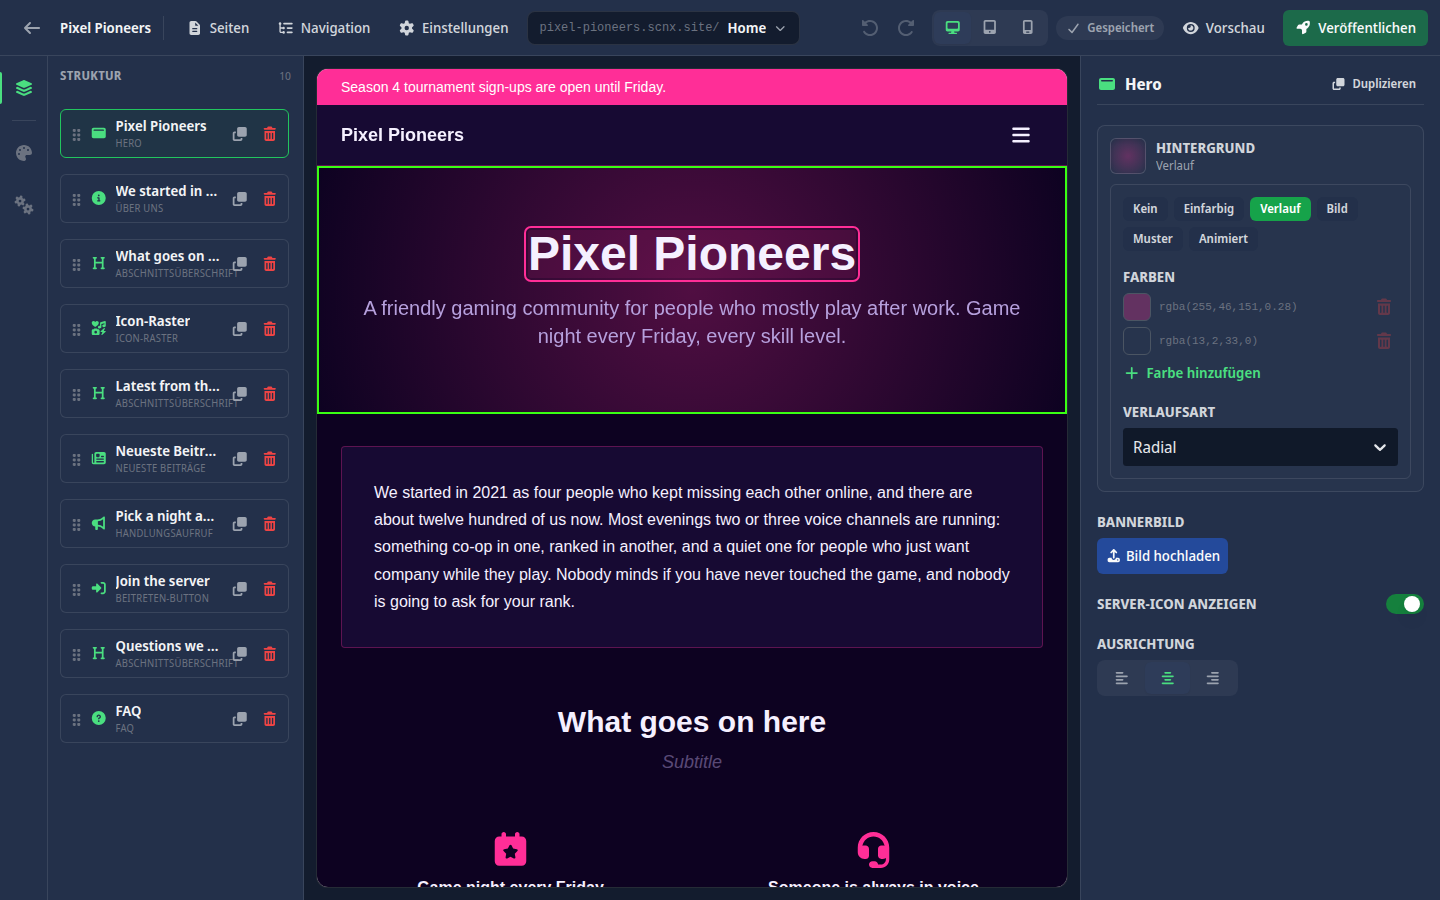Duplicate the Hero section via Duplizieren

pyautogui.click(x=1374, y=84)
